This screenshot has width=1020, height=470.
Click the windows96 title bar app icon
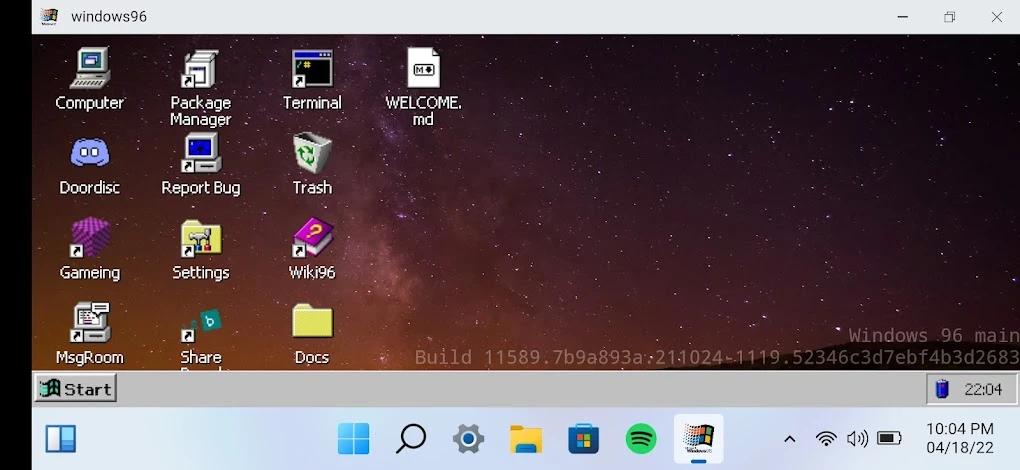tap(49, 17)
